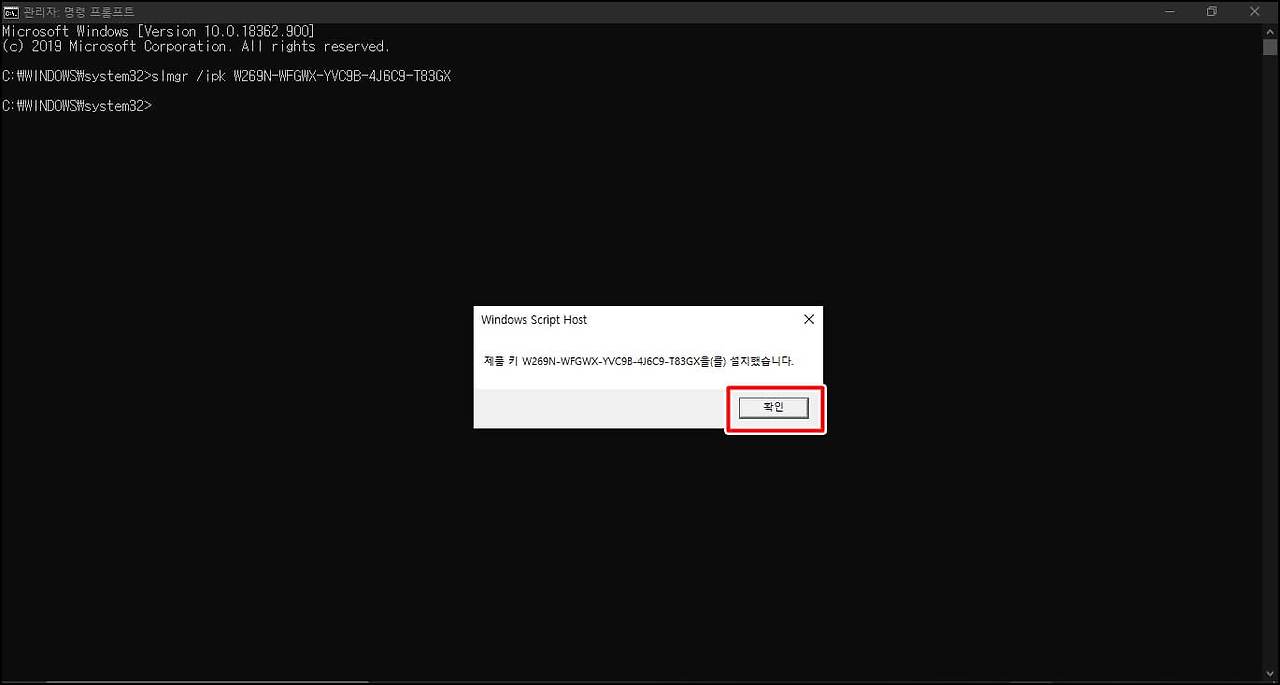Maximize the command prompt window
The height and width of the screenshot is (685, 1280).
click(1211, 11)
